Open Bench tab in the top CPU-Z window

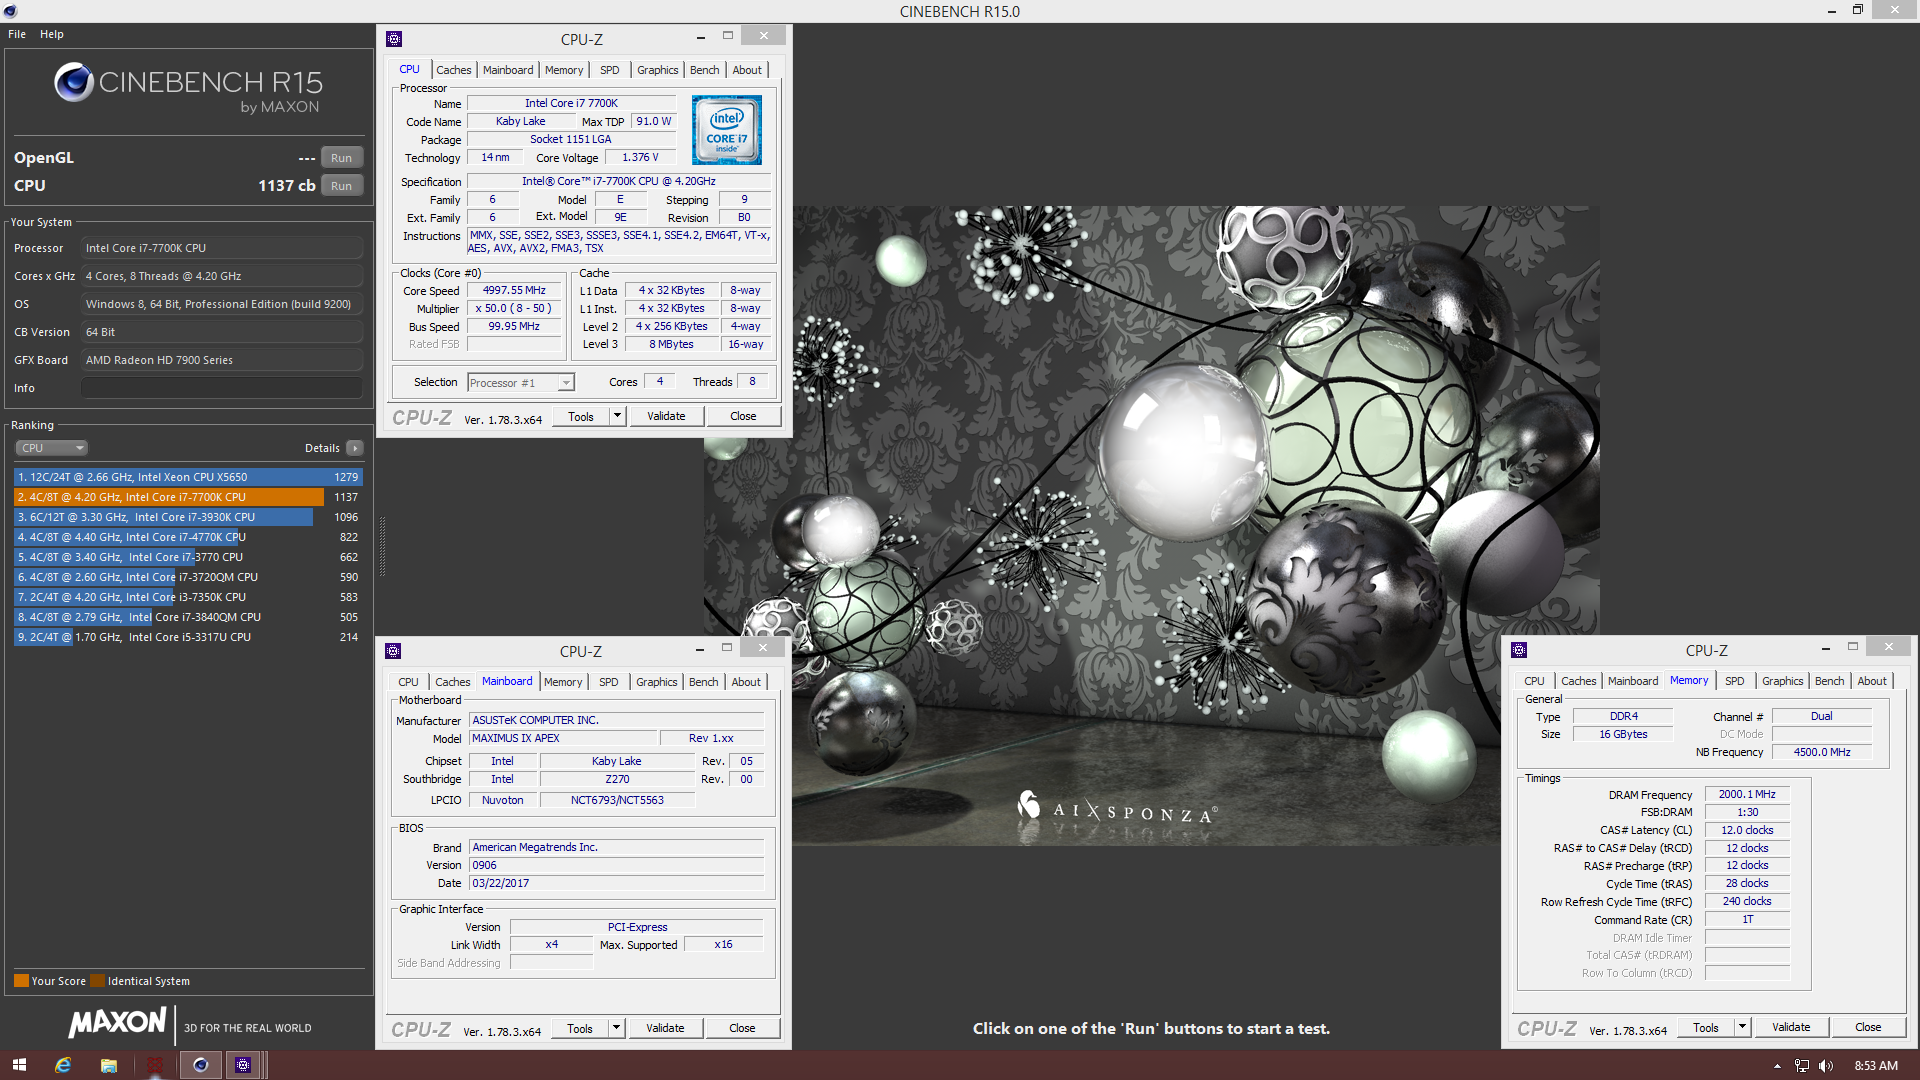(705, 70)
